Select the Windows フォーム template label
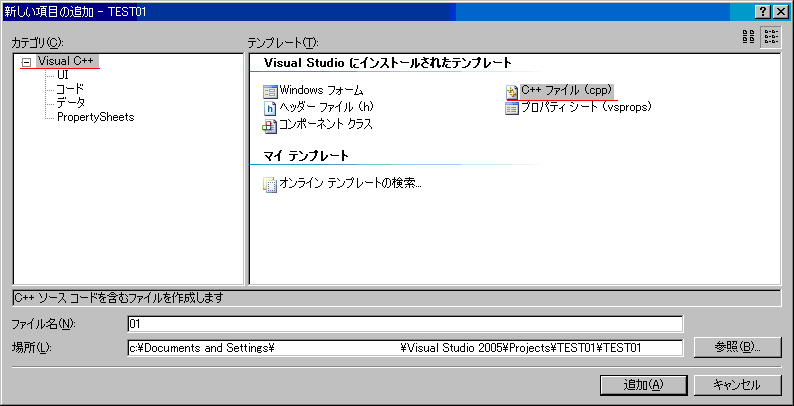The width and height of the screenshot is (794, 406). [x=321, y=91]
